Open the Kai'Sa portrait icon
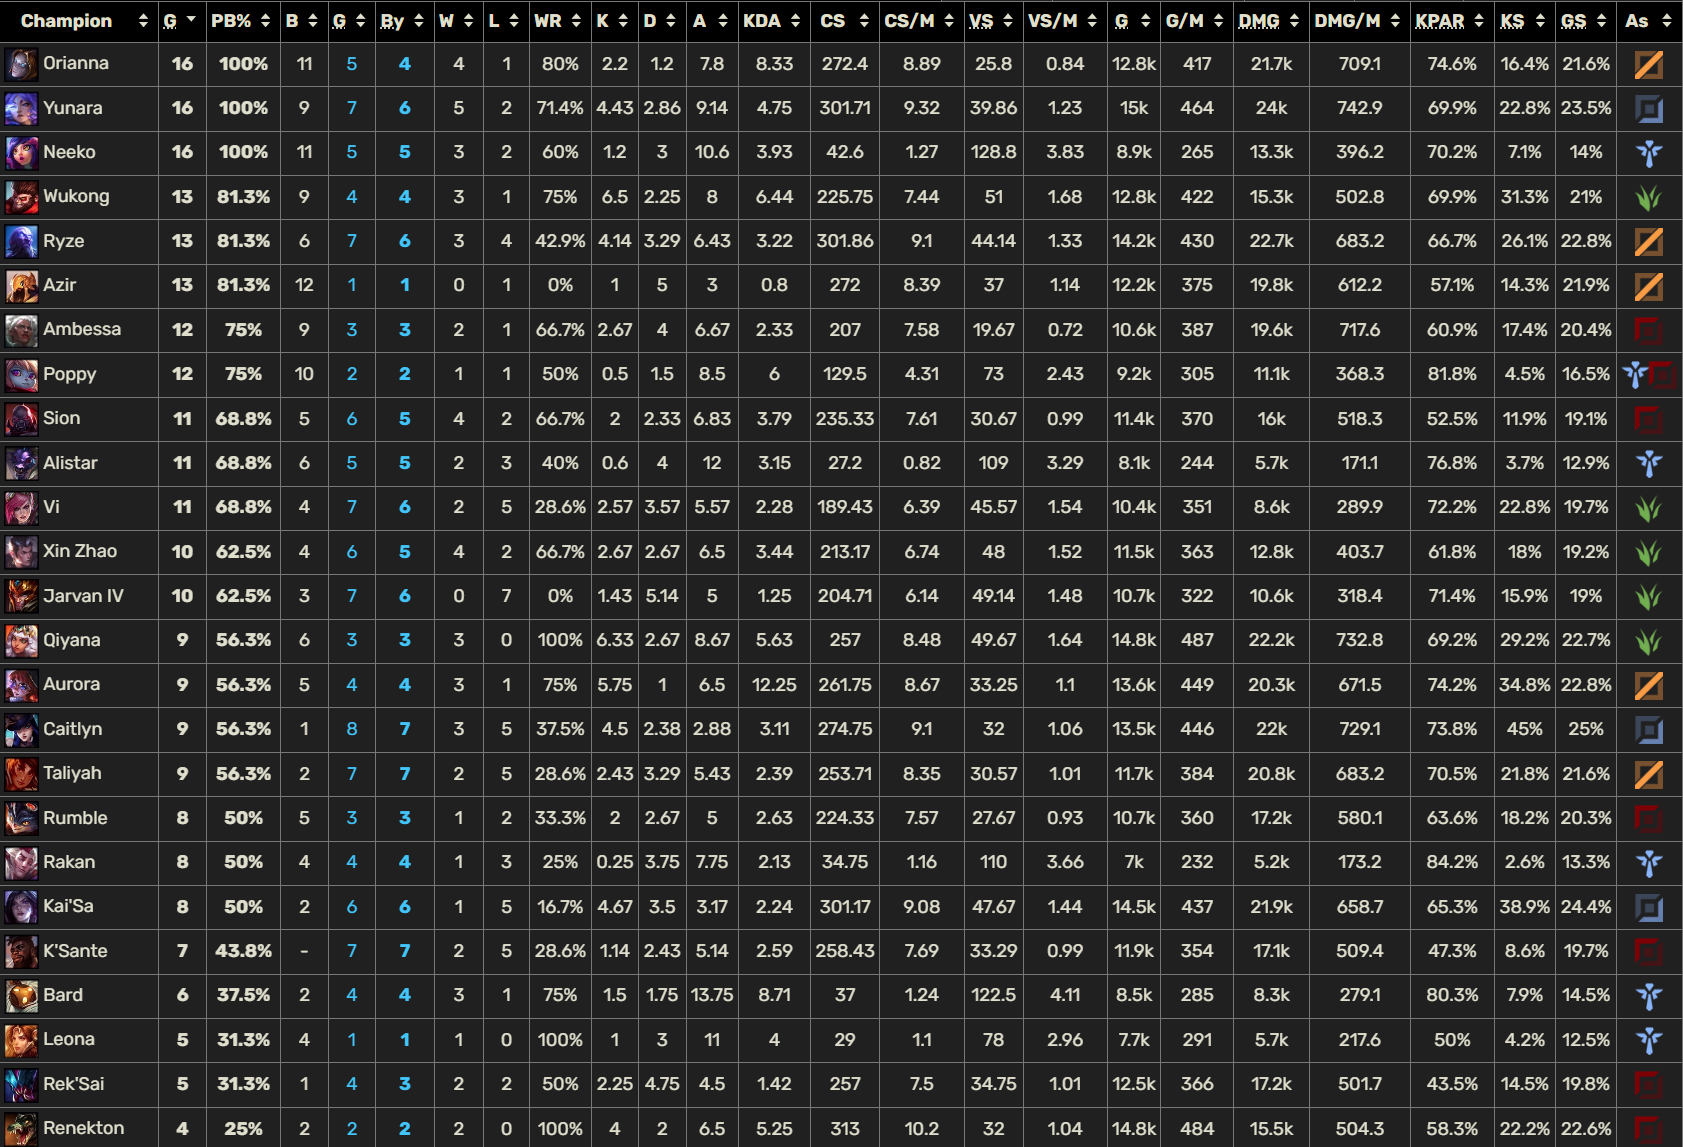This screenshot has width=1683, height=1147. 21,907
